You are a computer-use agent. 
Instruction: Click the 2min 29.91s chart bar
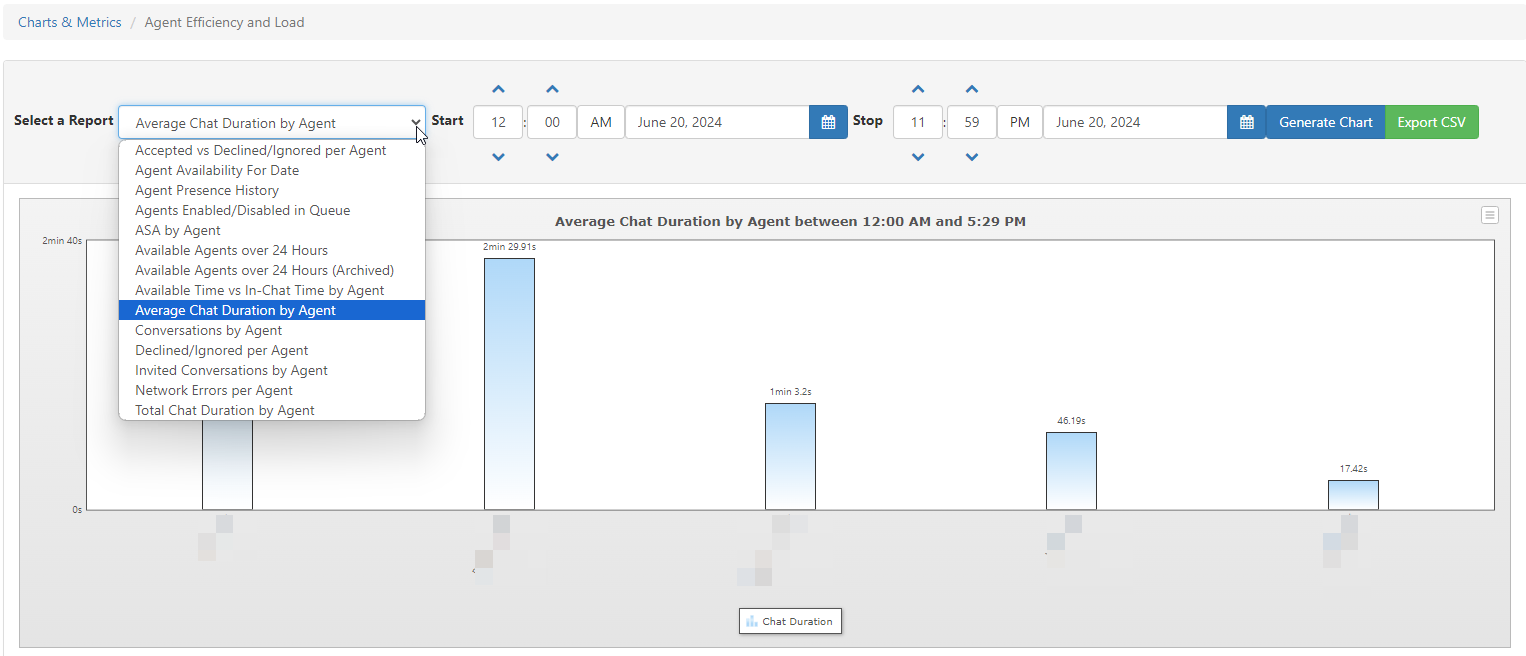tap(509, 384)
